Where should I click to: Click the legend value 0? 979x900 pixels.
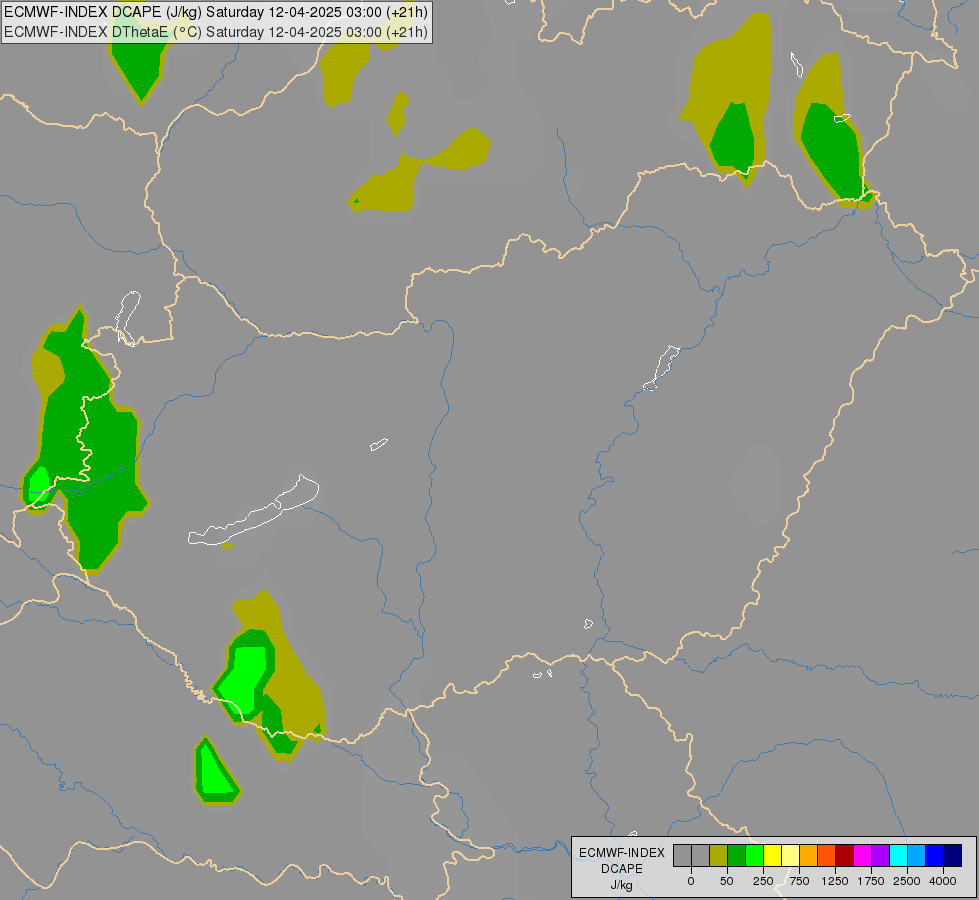point(691,881)
